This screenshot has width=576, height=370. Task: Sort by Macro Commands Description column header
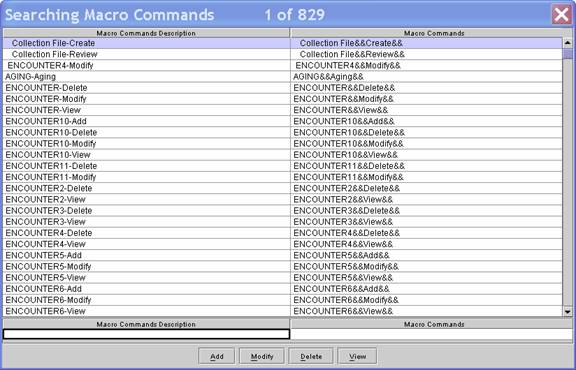point(146,33)
